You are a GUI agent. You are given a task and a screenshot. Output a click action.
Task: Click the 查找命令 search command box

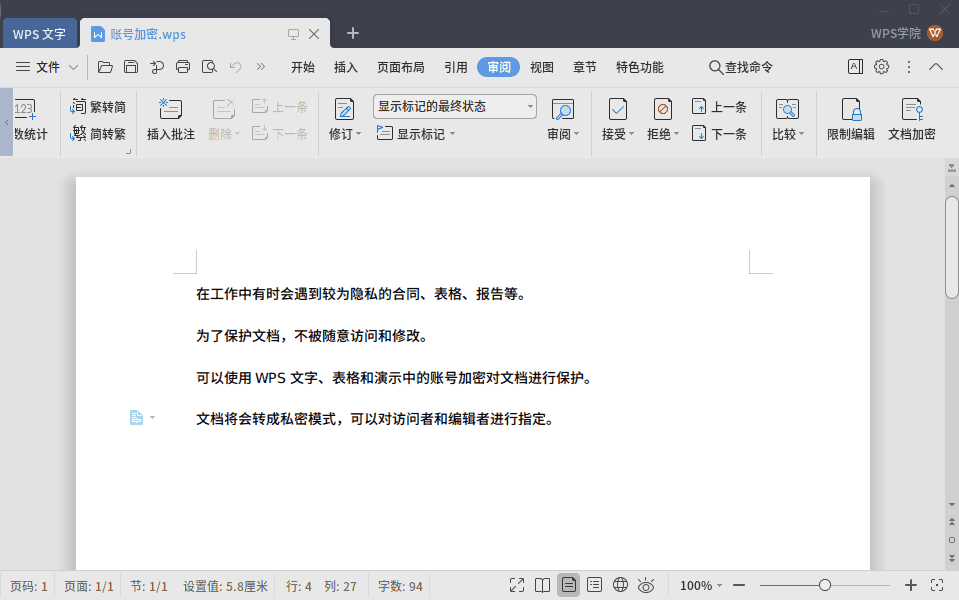(x=741, y=67)
